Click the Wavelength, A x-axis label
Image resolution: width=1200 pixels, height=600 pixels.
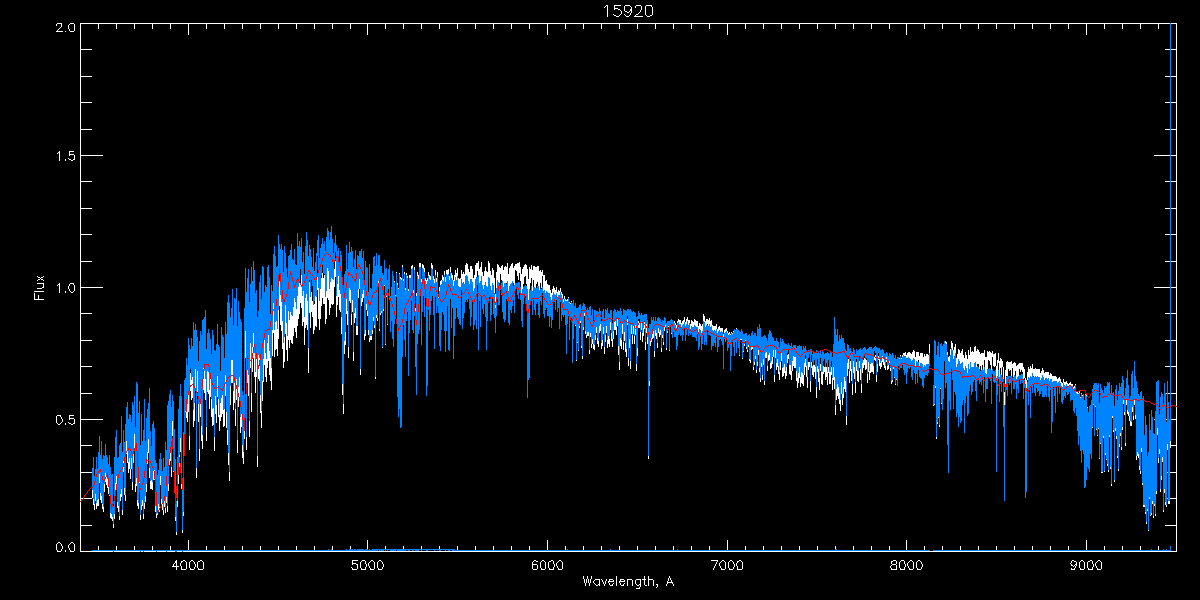coord(627,581)
